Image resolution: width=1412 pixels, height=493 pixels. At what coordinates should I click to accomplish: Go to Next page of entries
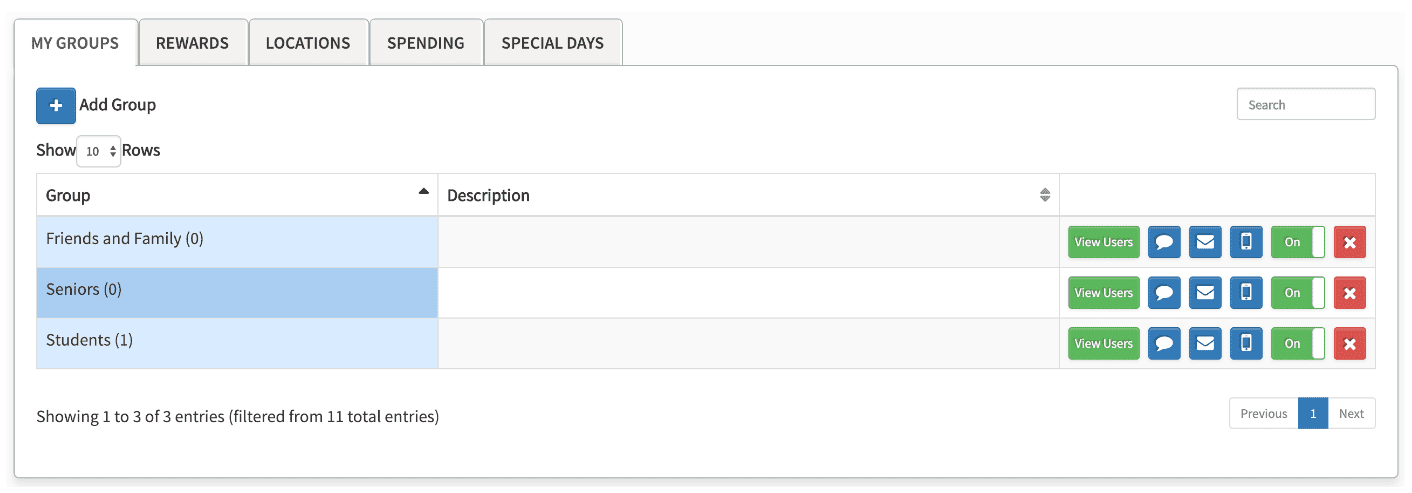tap(1351, 414)
